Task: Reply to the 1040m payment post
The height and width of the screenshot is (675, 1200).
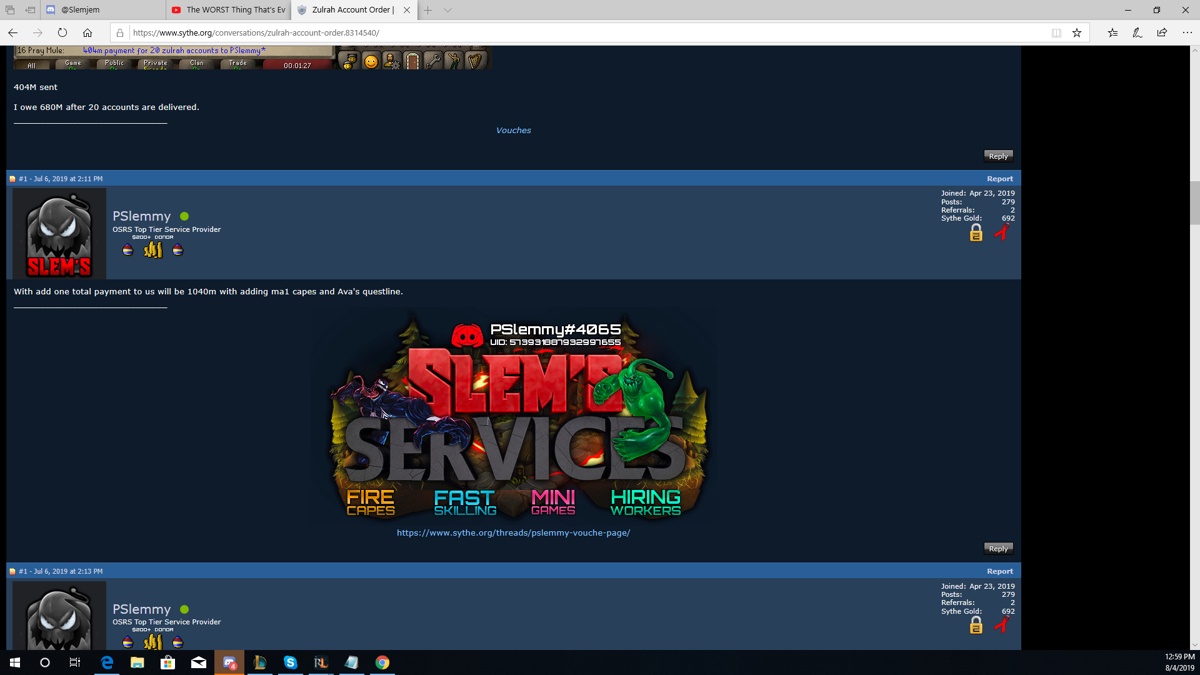Action: pos(998,548)
